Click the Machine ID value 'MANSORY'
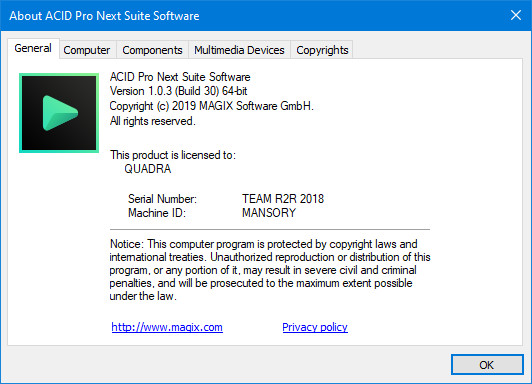532x384 pixels. (x=269, y=213)
